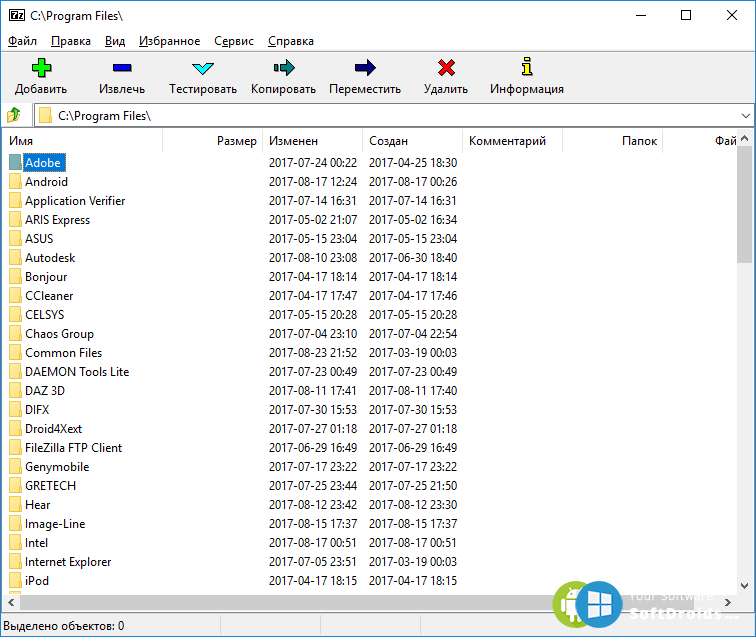Select the DAZ 3D folder name
Viewport: 756px width, 637px height.
(x=45, y=391)
